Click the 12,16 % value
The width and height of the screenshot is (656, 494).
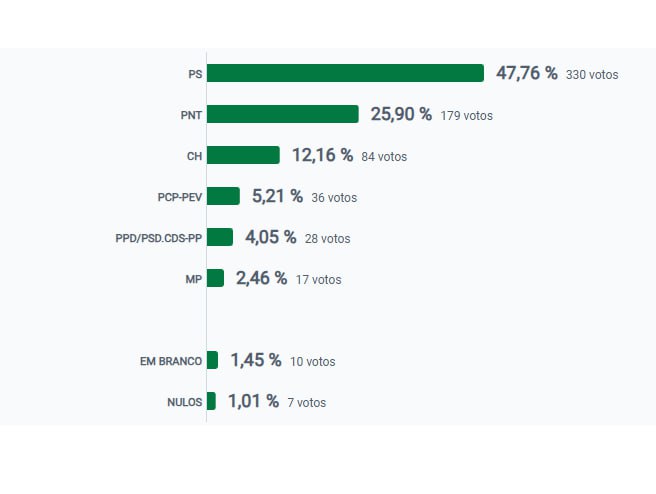tap(322, 155)
